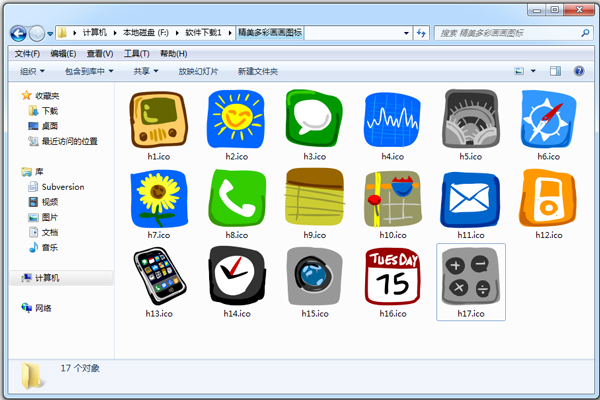Open Subversion library in the sidebar

[x=62, y=187]
